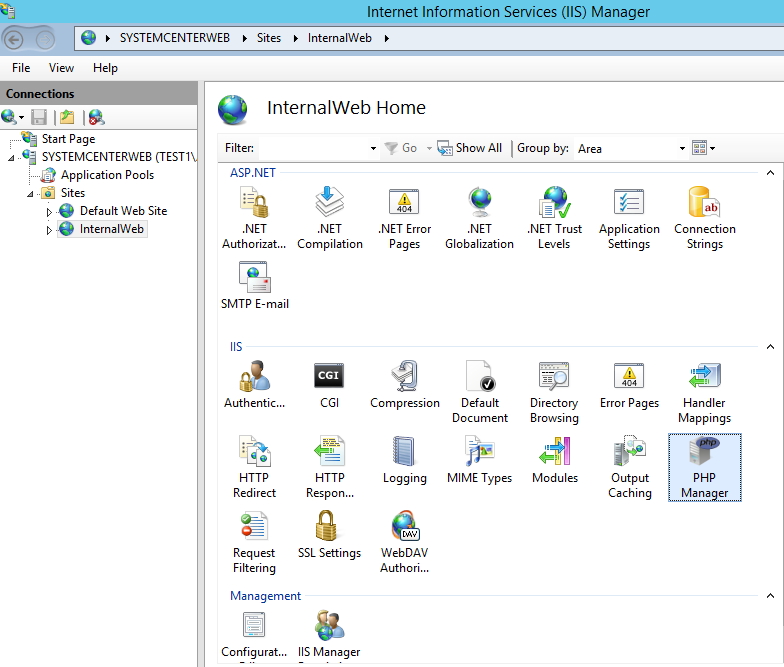784x667 pixels.
Task: Open the View menu
Action: pyautogui.click(x=61, y=68)
